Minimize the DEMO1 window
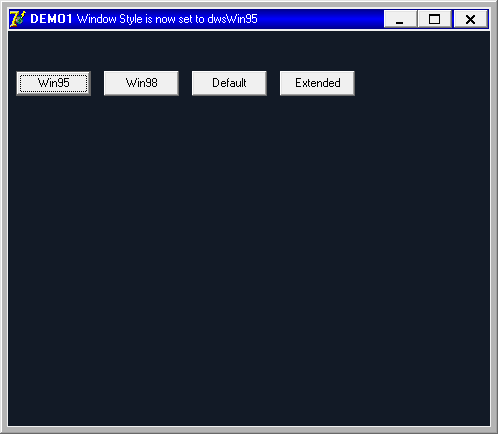The height and width of the screenshot is (434, 498). click(400, 19)
